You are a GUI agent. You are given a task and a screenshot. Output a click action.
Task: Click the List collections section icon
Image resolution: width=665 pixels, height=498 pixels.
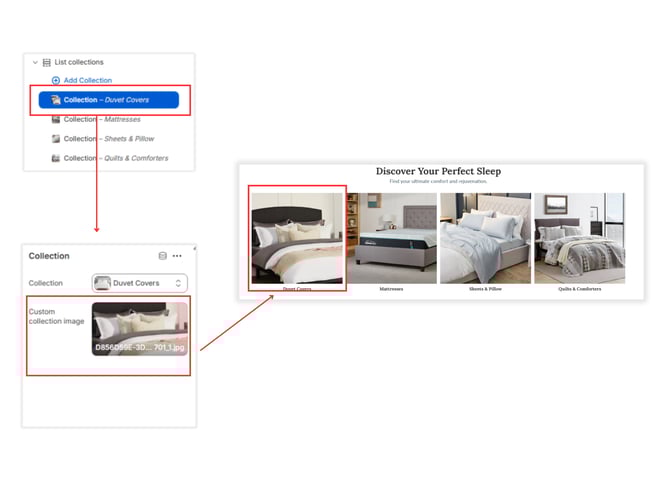click(47, 62)
